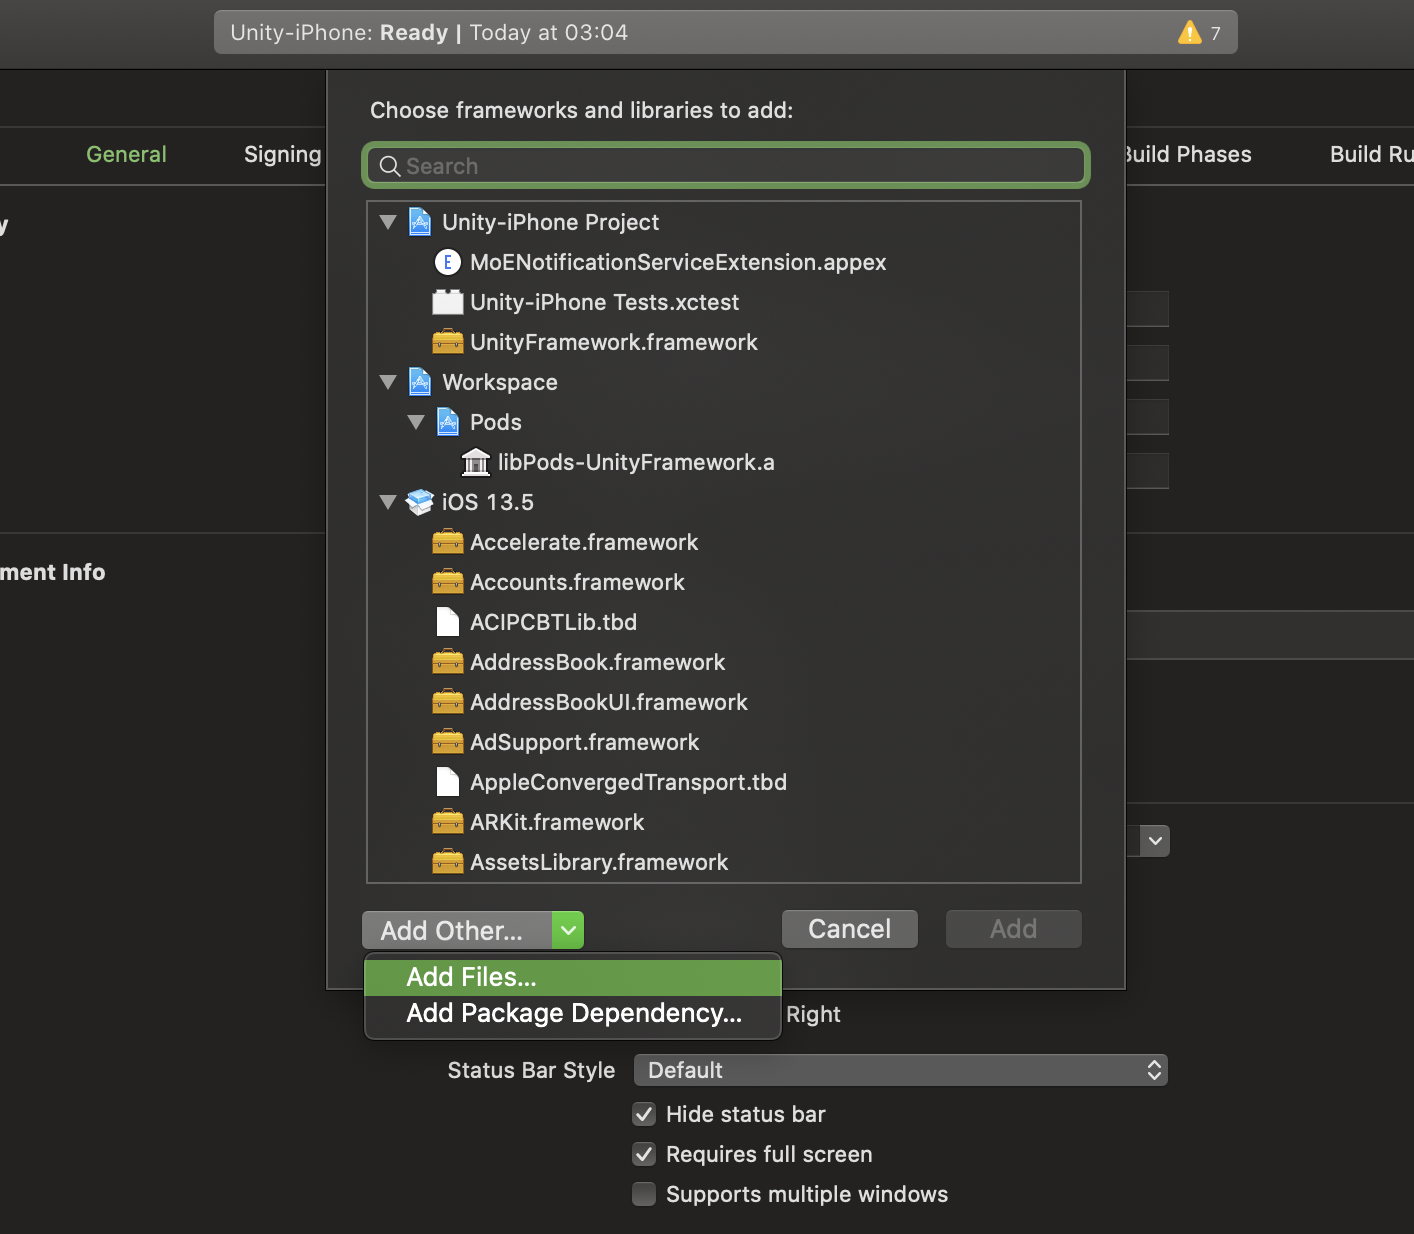
Task: Switch to the Signing tab
Action: [283, 154]
